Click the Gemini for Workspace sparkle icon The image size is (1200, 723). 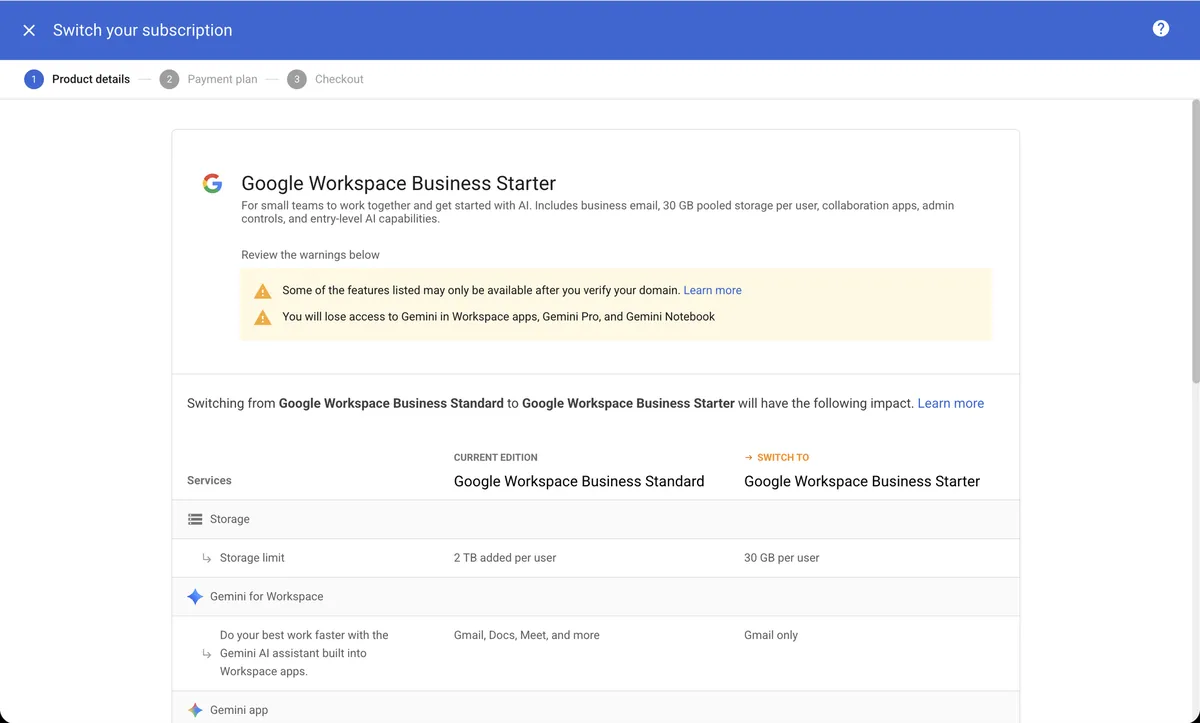click(195, 596)
